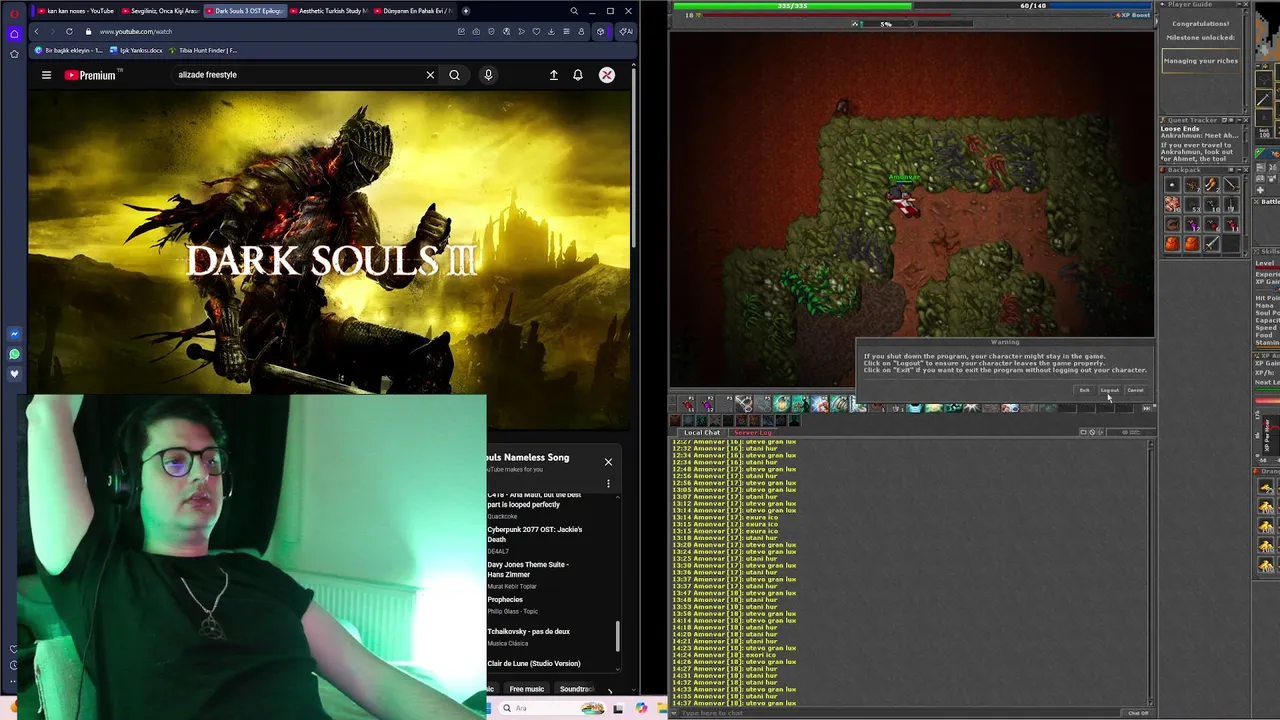This screenshot has height=720, width=1280.
Task: Open the 'Bir başlık ekleyin' bookmark
Action: [x=68, y=50]
